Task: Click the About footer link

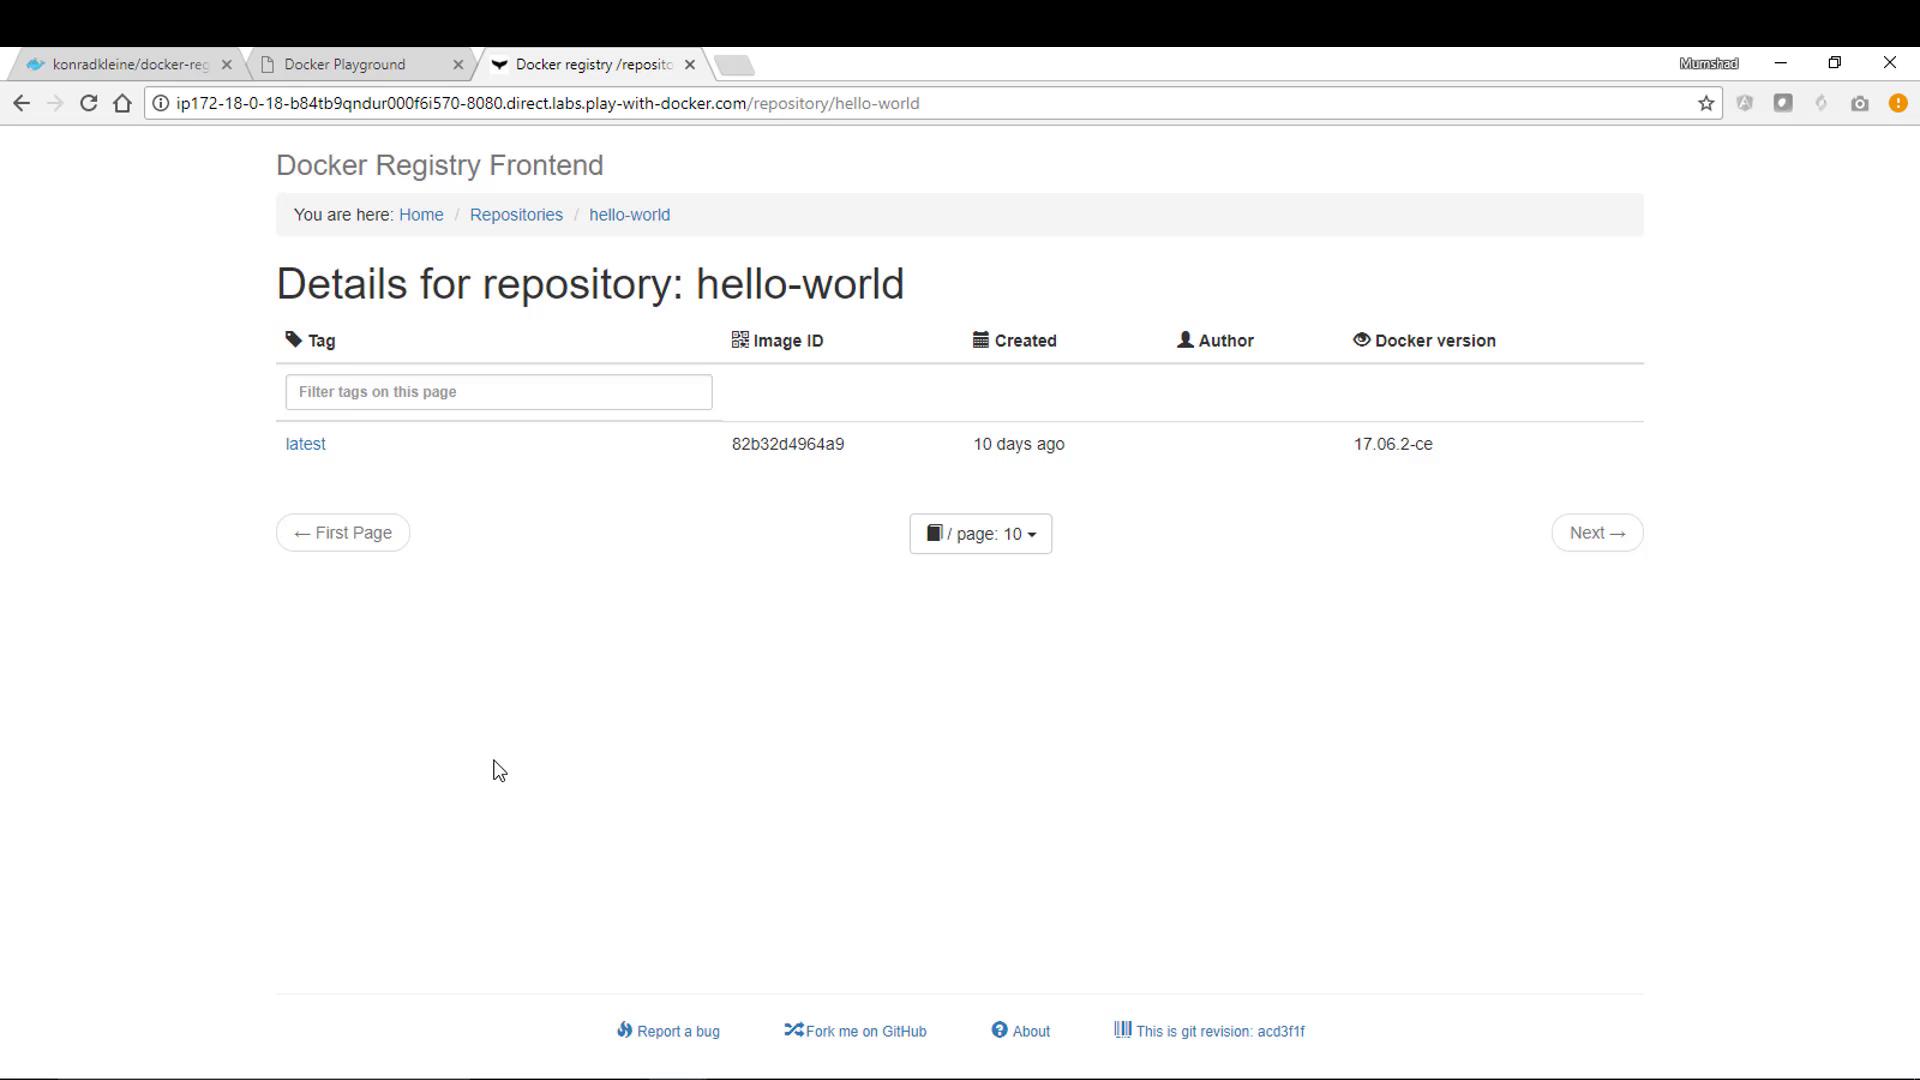Action: pos(1030,1031)
